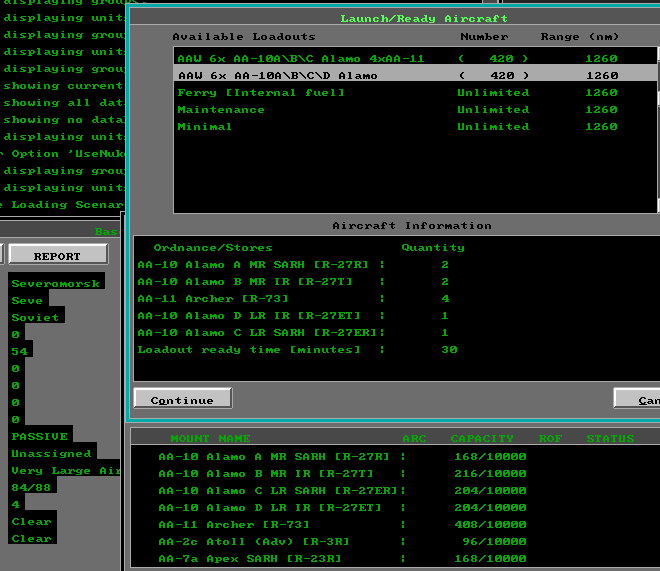Click the MOUNT NAME column header

[210, 438]
